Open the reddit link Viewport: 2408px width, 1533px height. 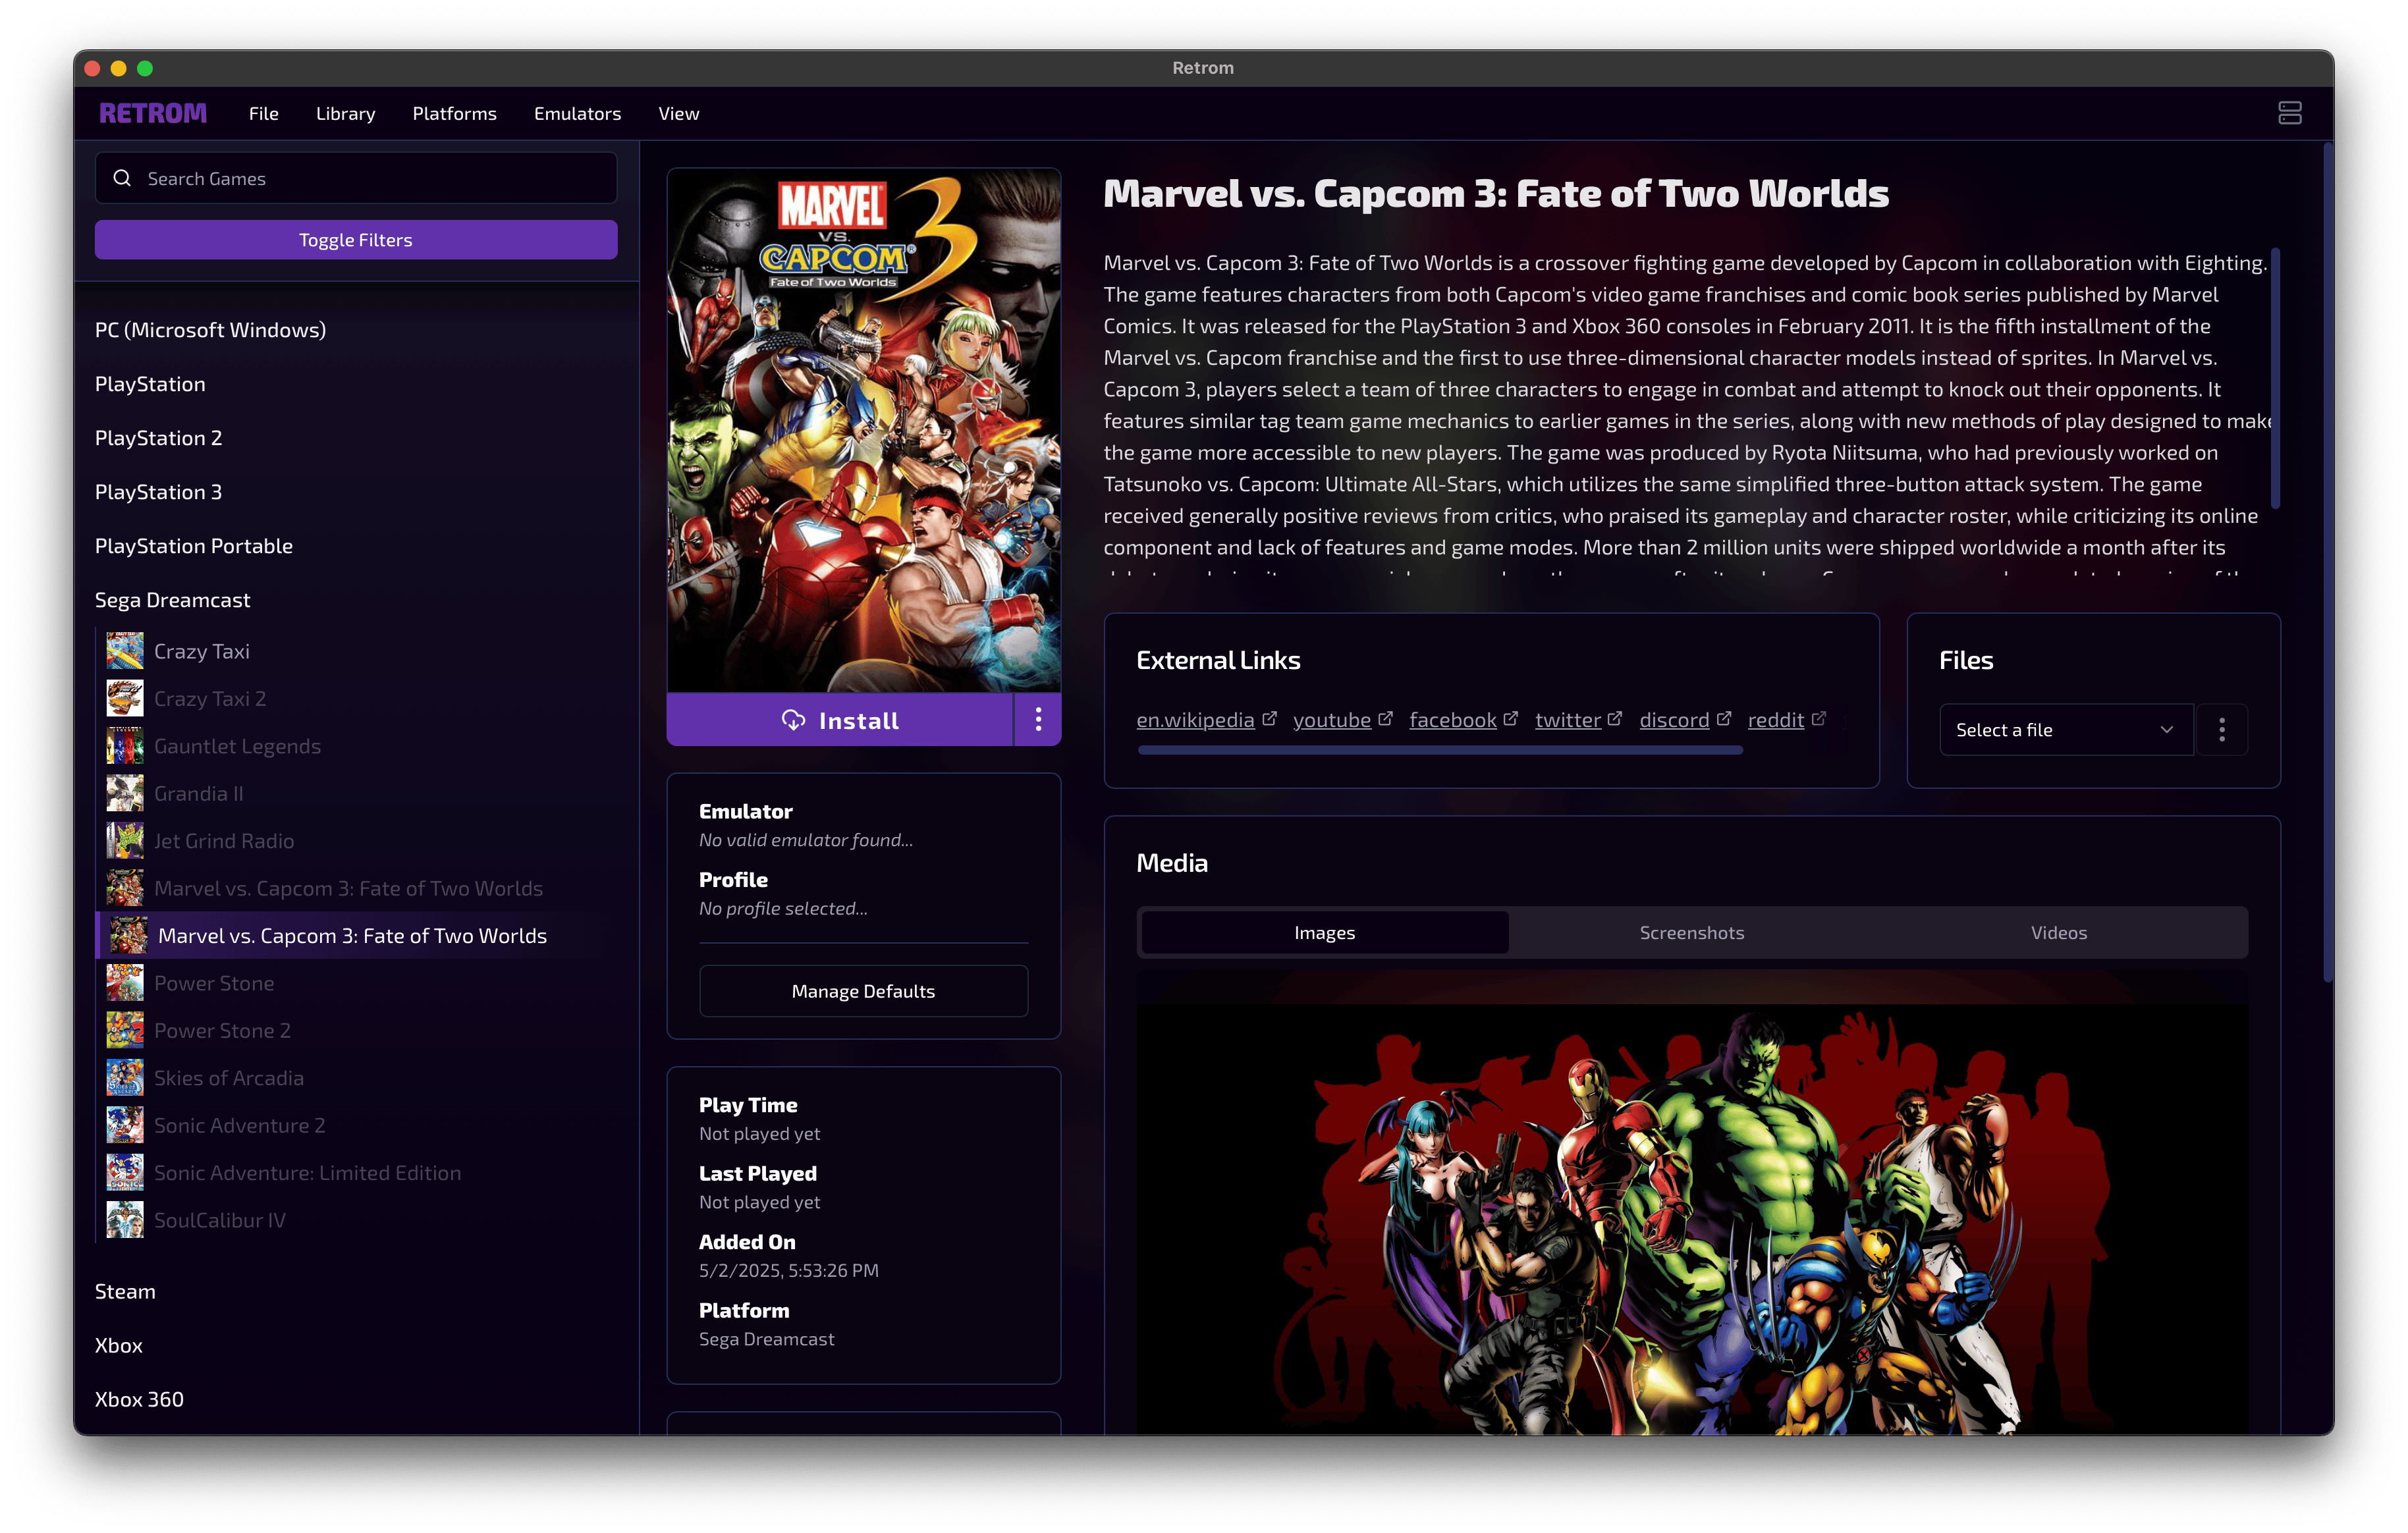1776,720
